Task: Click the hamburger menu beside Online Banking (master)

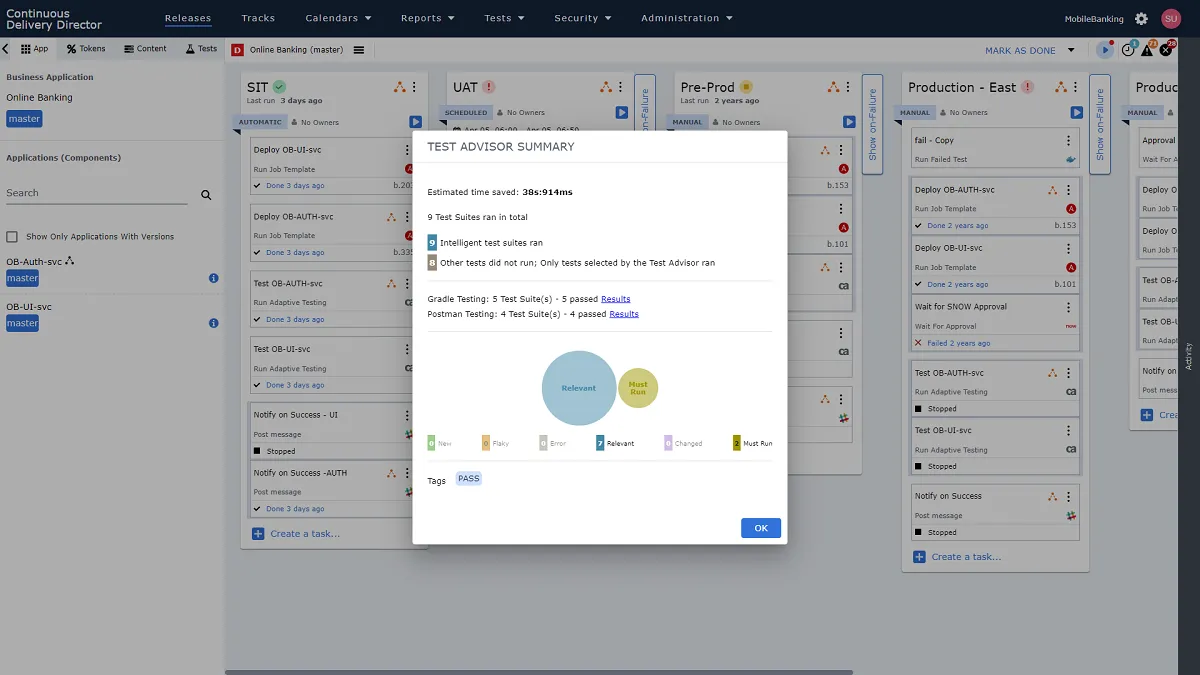Action: tap(359, 50)
